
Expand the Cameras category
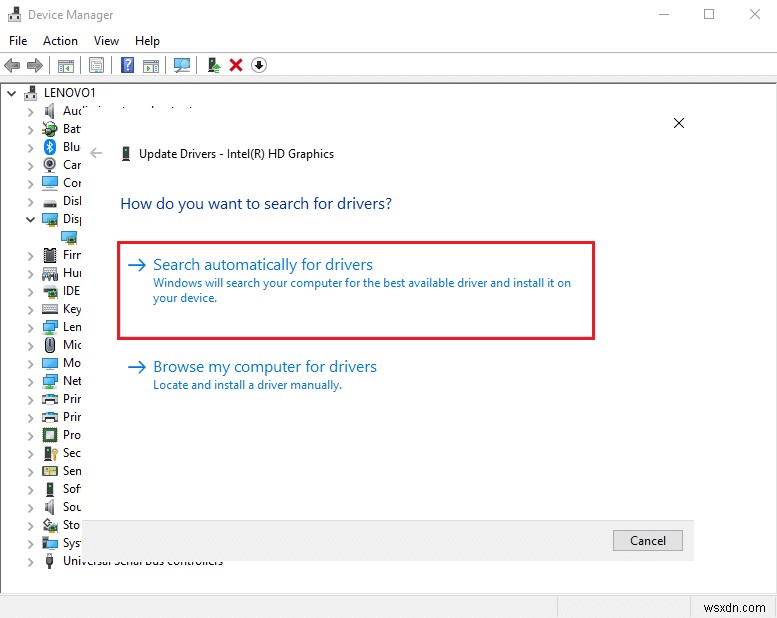coord(31,166)
